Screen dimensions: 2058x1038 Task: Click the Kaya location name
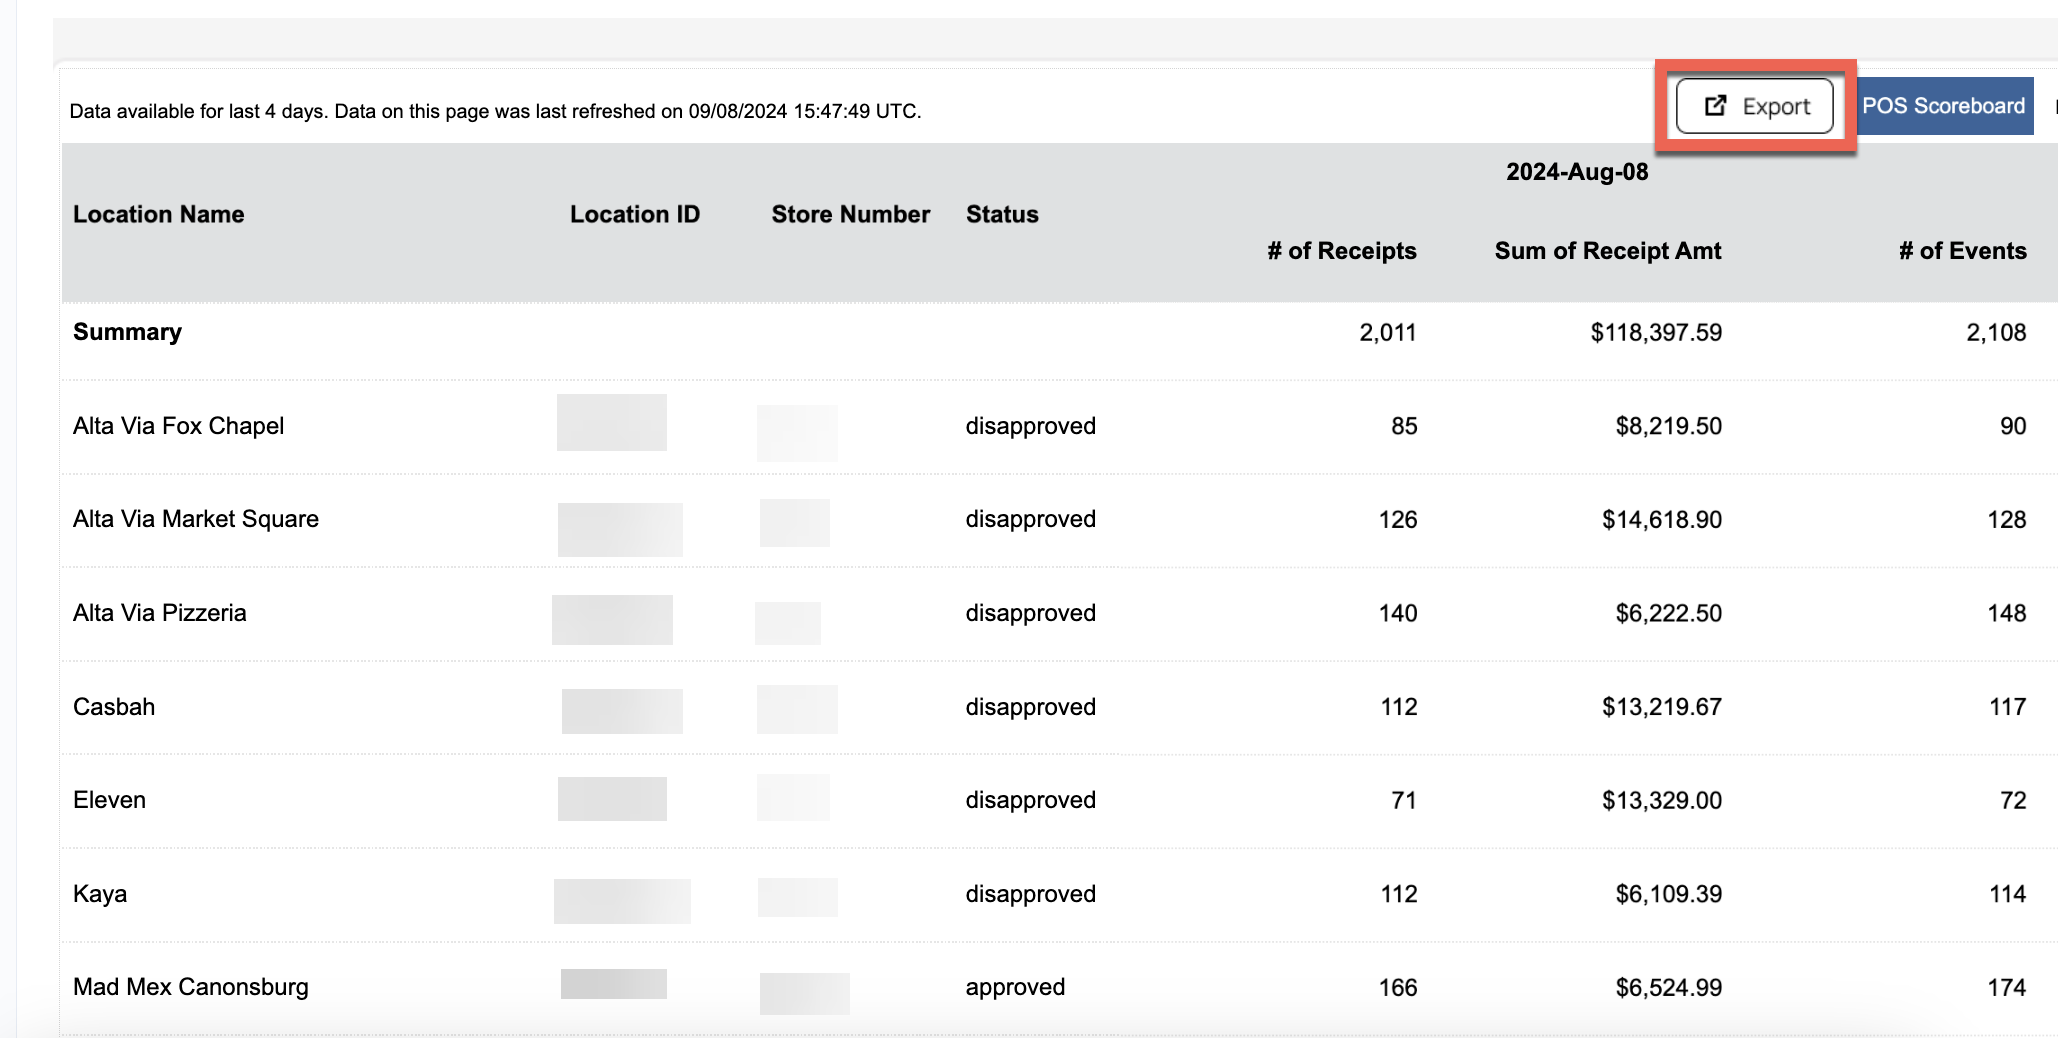[x=100, y=894]
